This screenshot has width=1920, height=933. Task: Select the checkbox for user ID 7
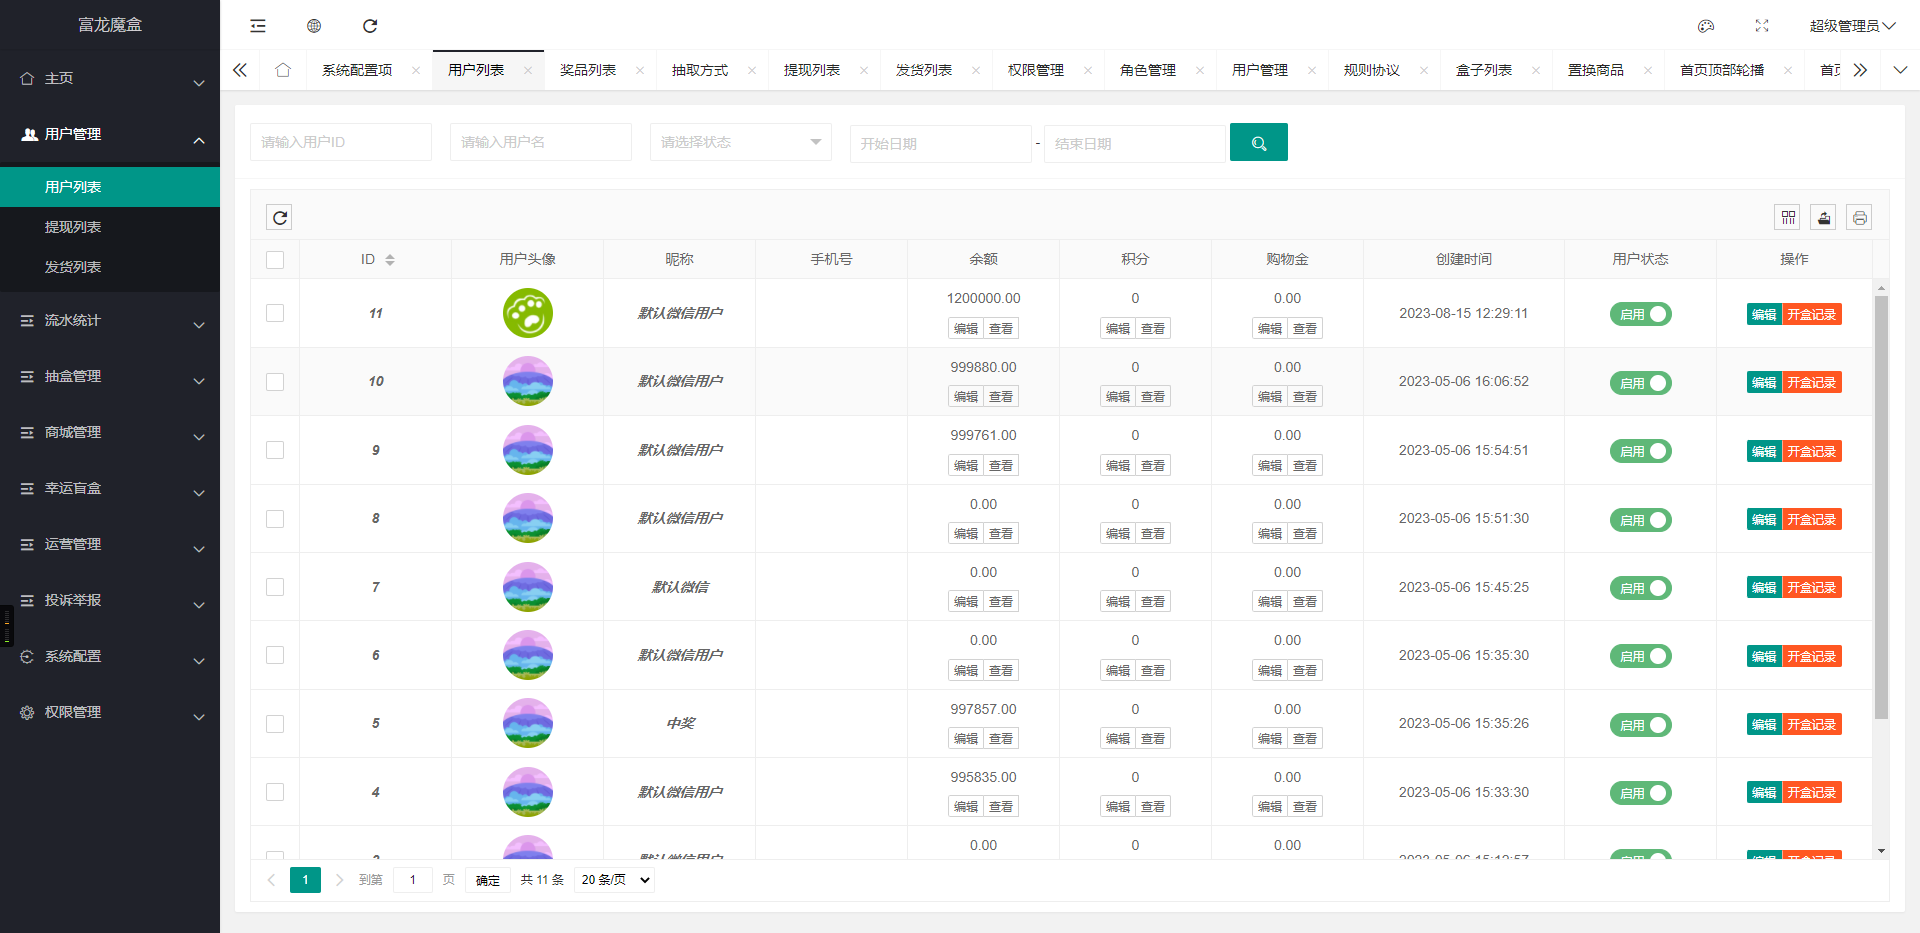275,587
